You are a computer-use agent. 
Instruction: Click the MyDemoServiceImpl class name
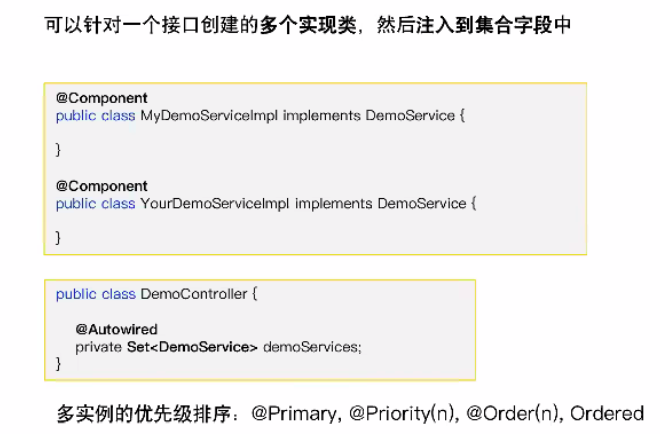[x=209, y=116]
